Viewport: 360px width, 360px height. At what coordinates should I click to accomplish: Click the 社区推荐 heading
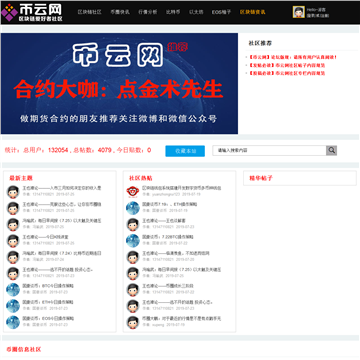pos(260,43)
